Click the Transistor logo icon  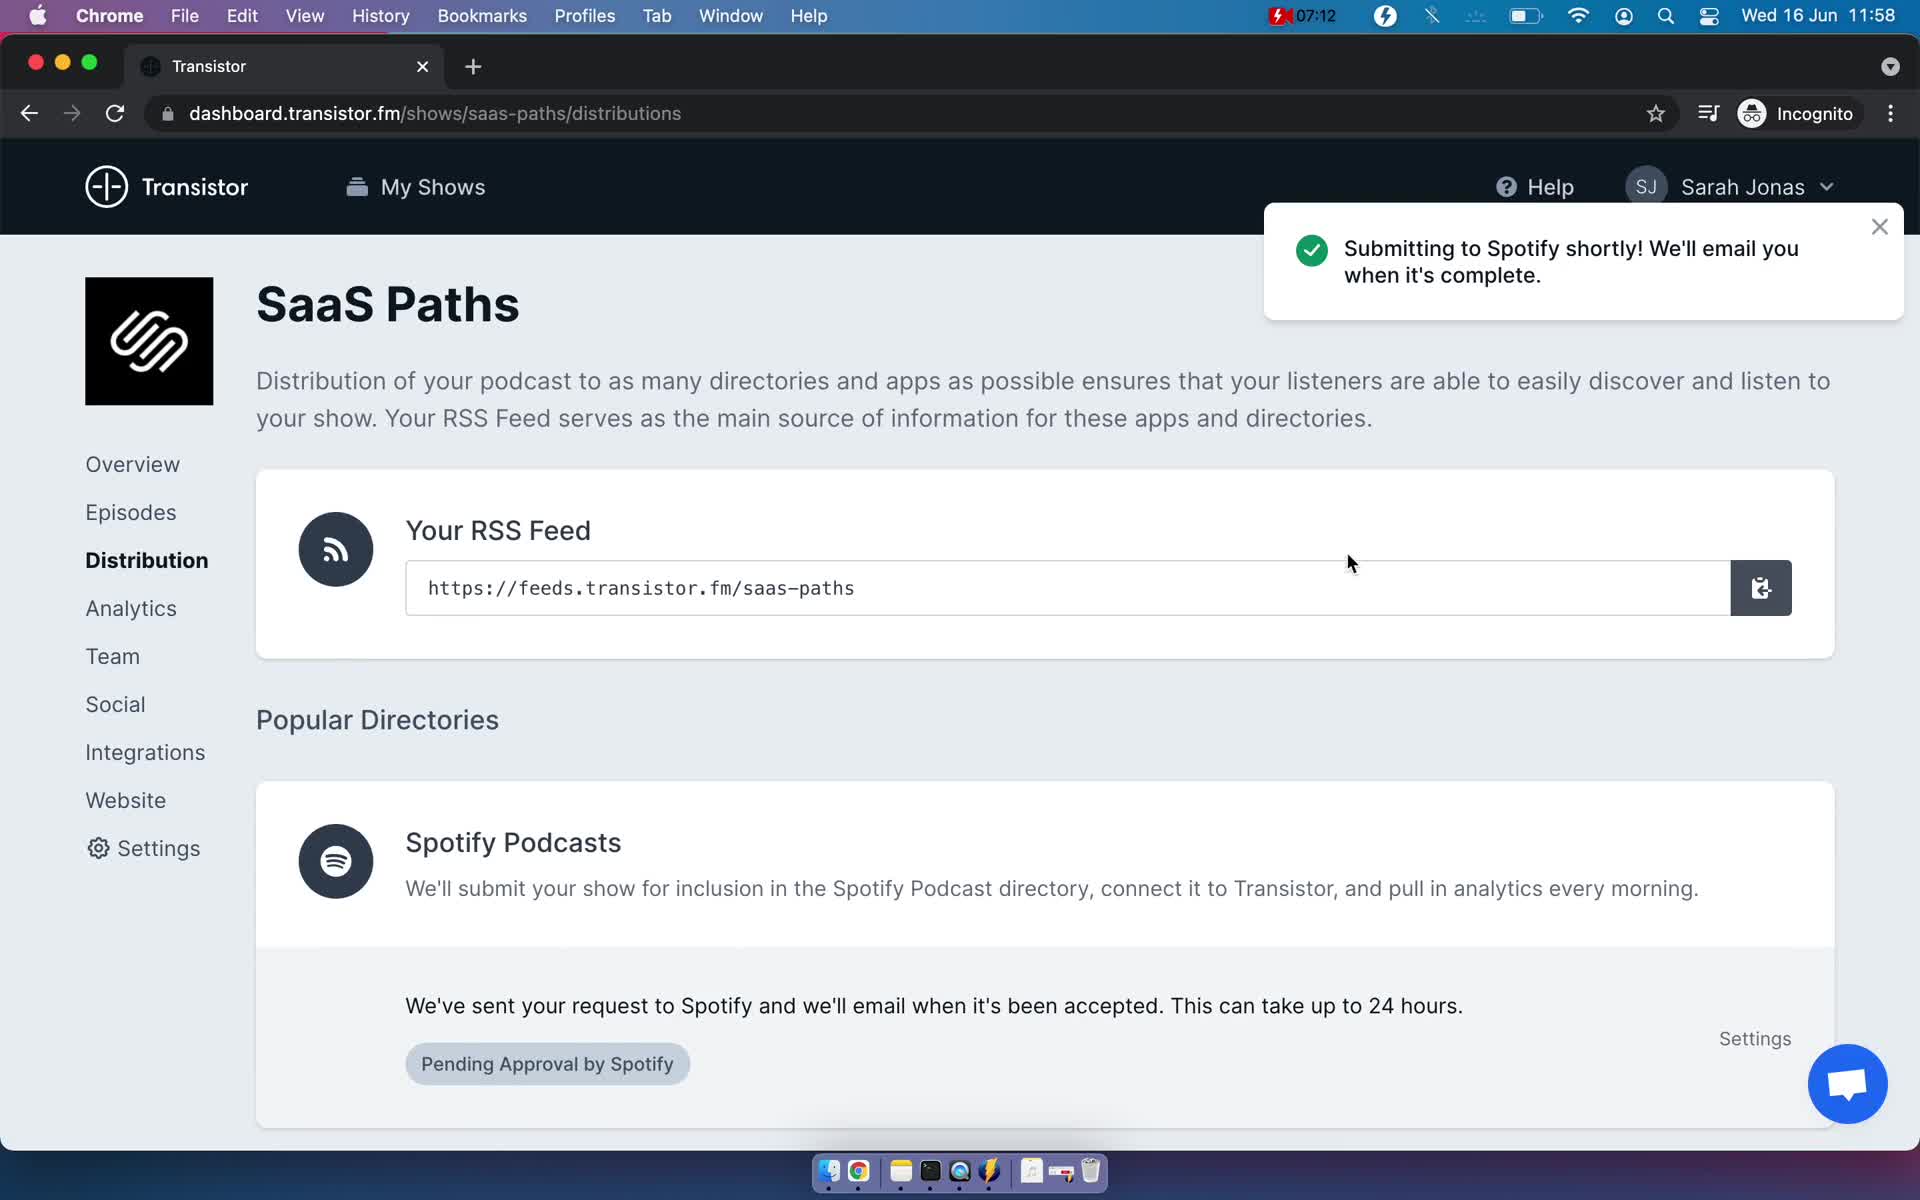pyautogui.click(x=106, y=187)
